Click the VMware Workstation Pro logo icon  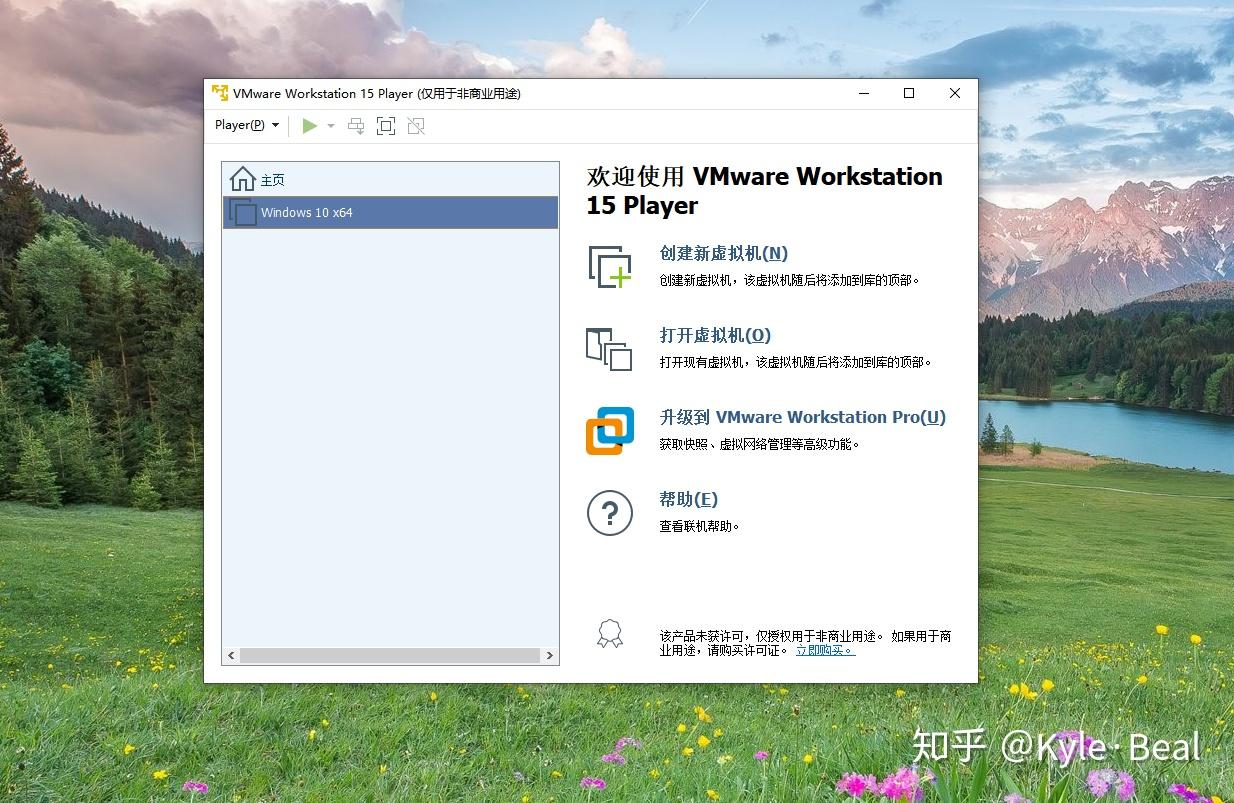610,431
